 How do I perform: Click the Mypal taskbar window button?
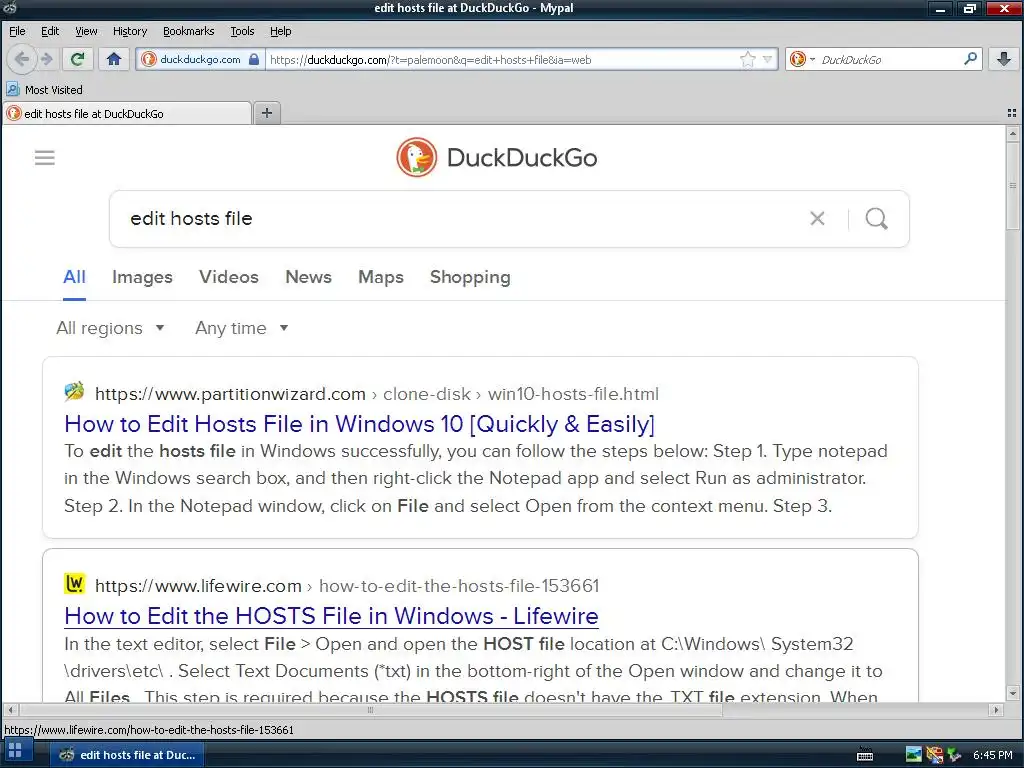128,755
